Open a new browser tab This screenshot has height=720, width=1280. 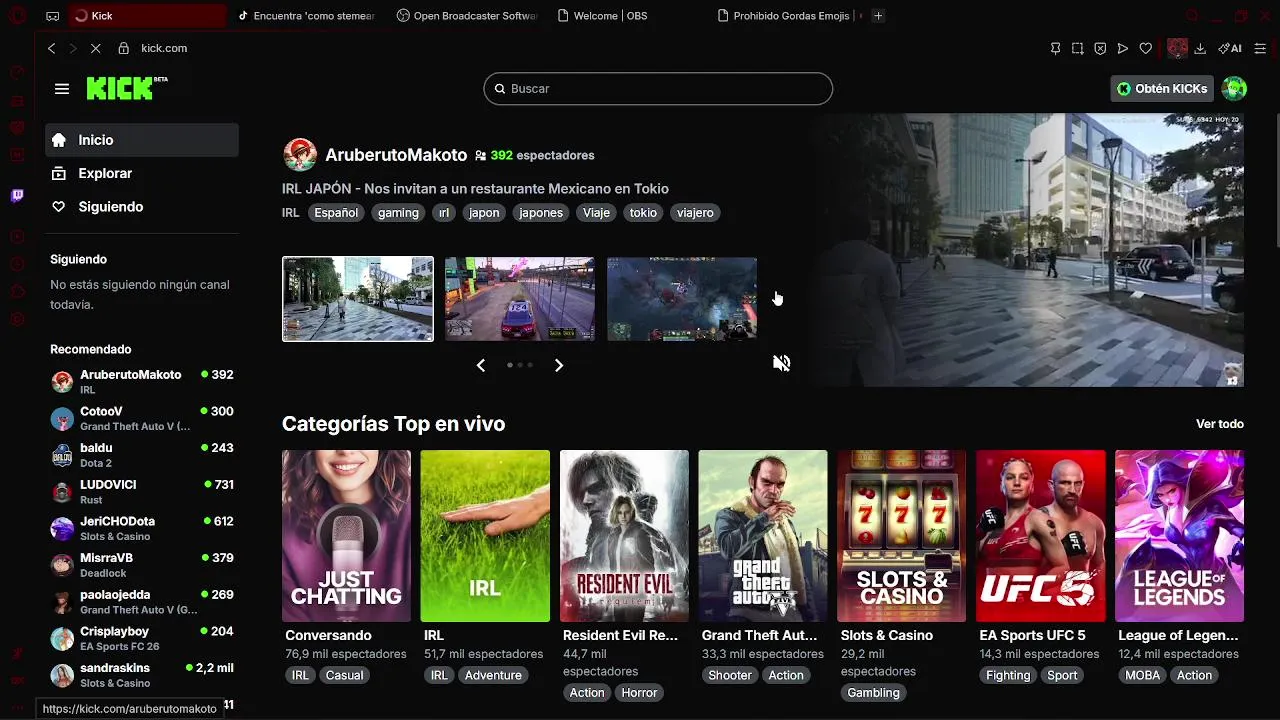click(878, 16)
